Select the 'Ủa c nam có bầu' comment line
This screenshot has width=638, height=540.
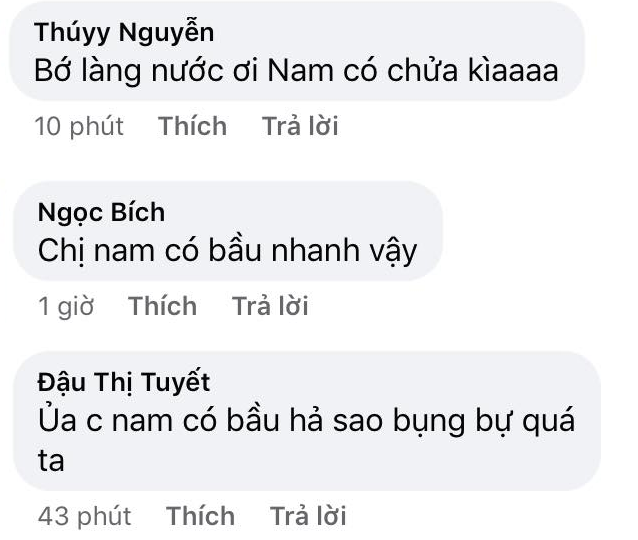(305, 421)
